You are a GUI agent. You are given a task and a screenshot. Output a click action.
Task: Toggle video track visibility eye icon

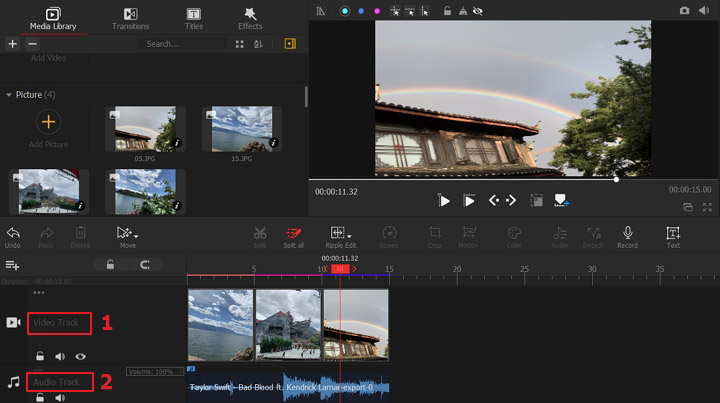[x=80, y=356]
